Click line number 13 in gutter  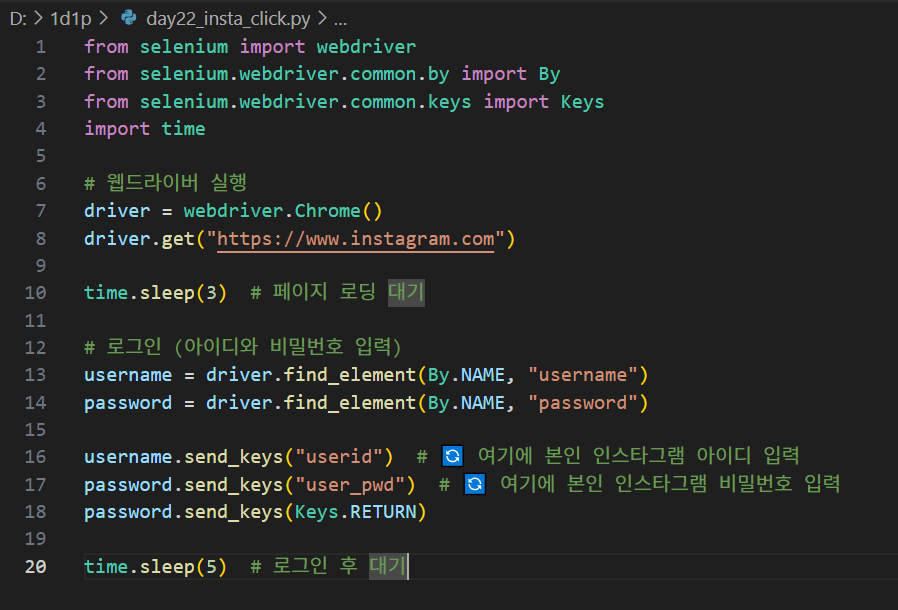point(35,375)
